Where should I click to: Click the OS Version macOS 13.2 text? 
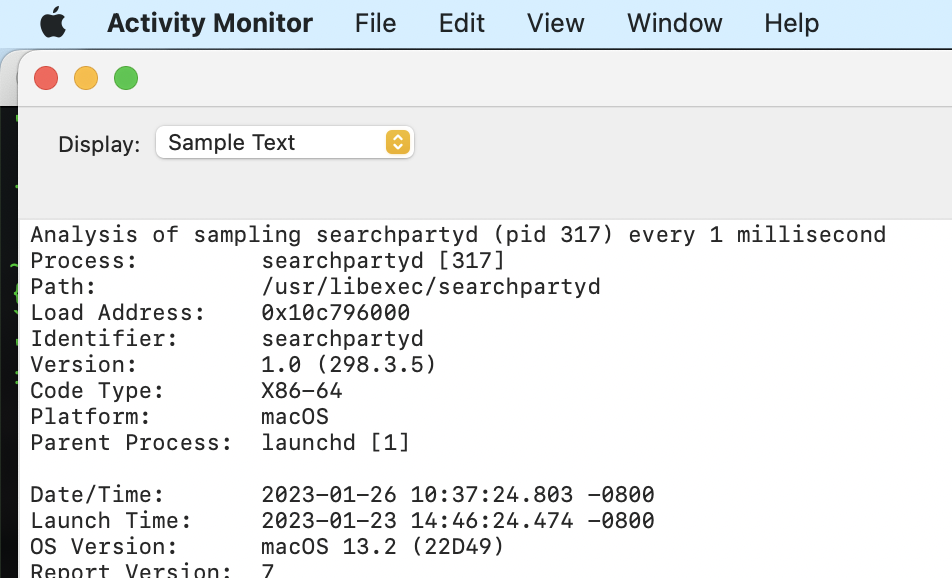pyautogui.click(x=383, y=547)
